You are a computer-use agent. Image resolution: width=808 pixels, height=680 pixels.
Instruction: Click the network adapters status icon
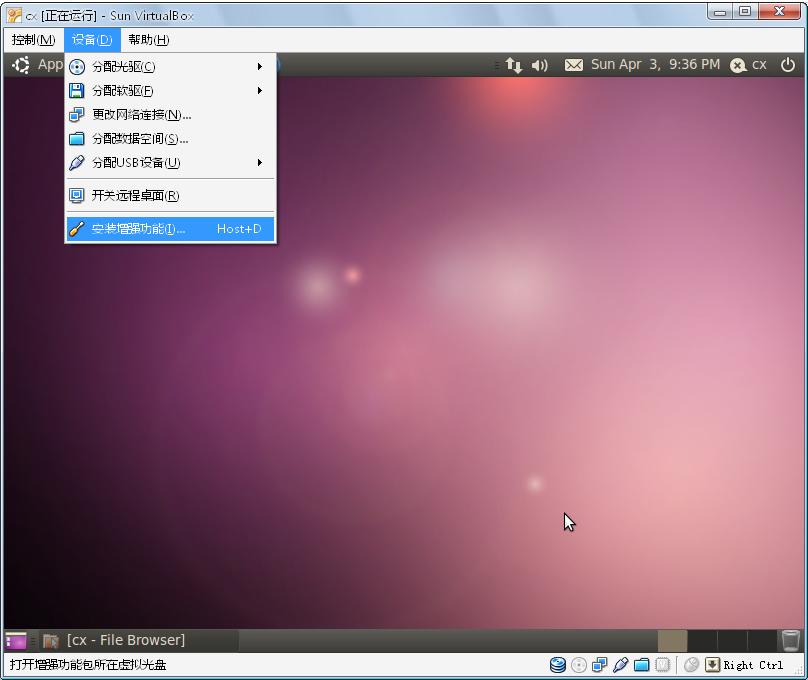599,665
